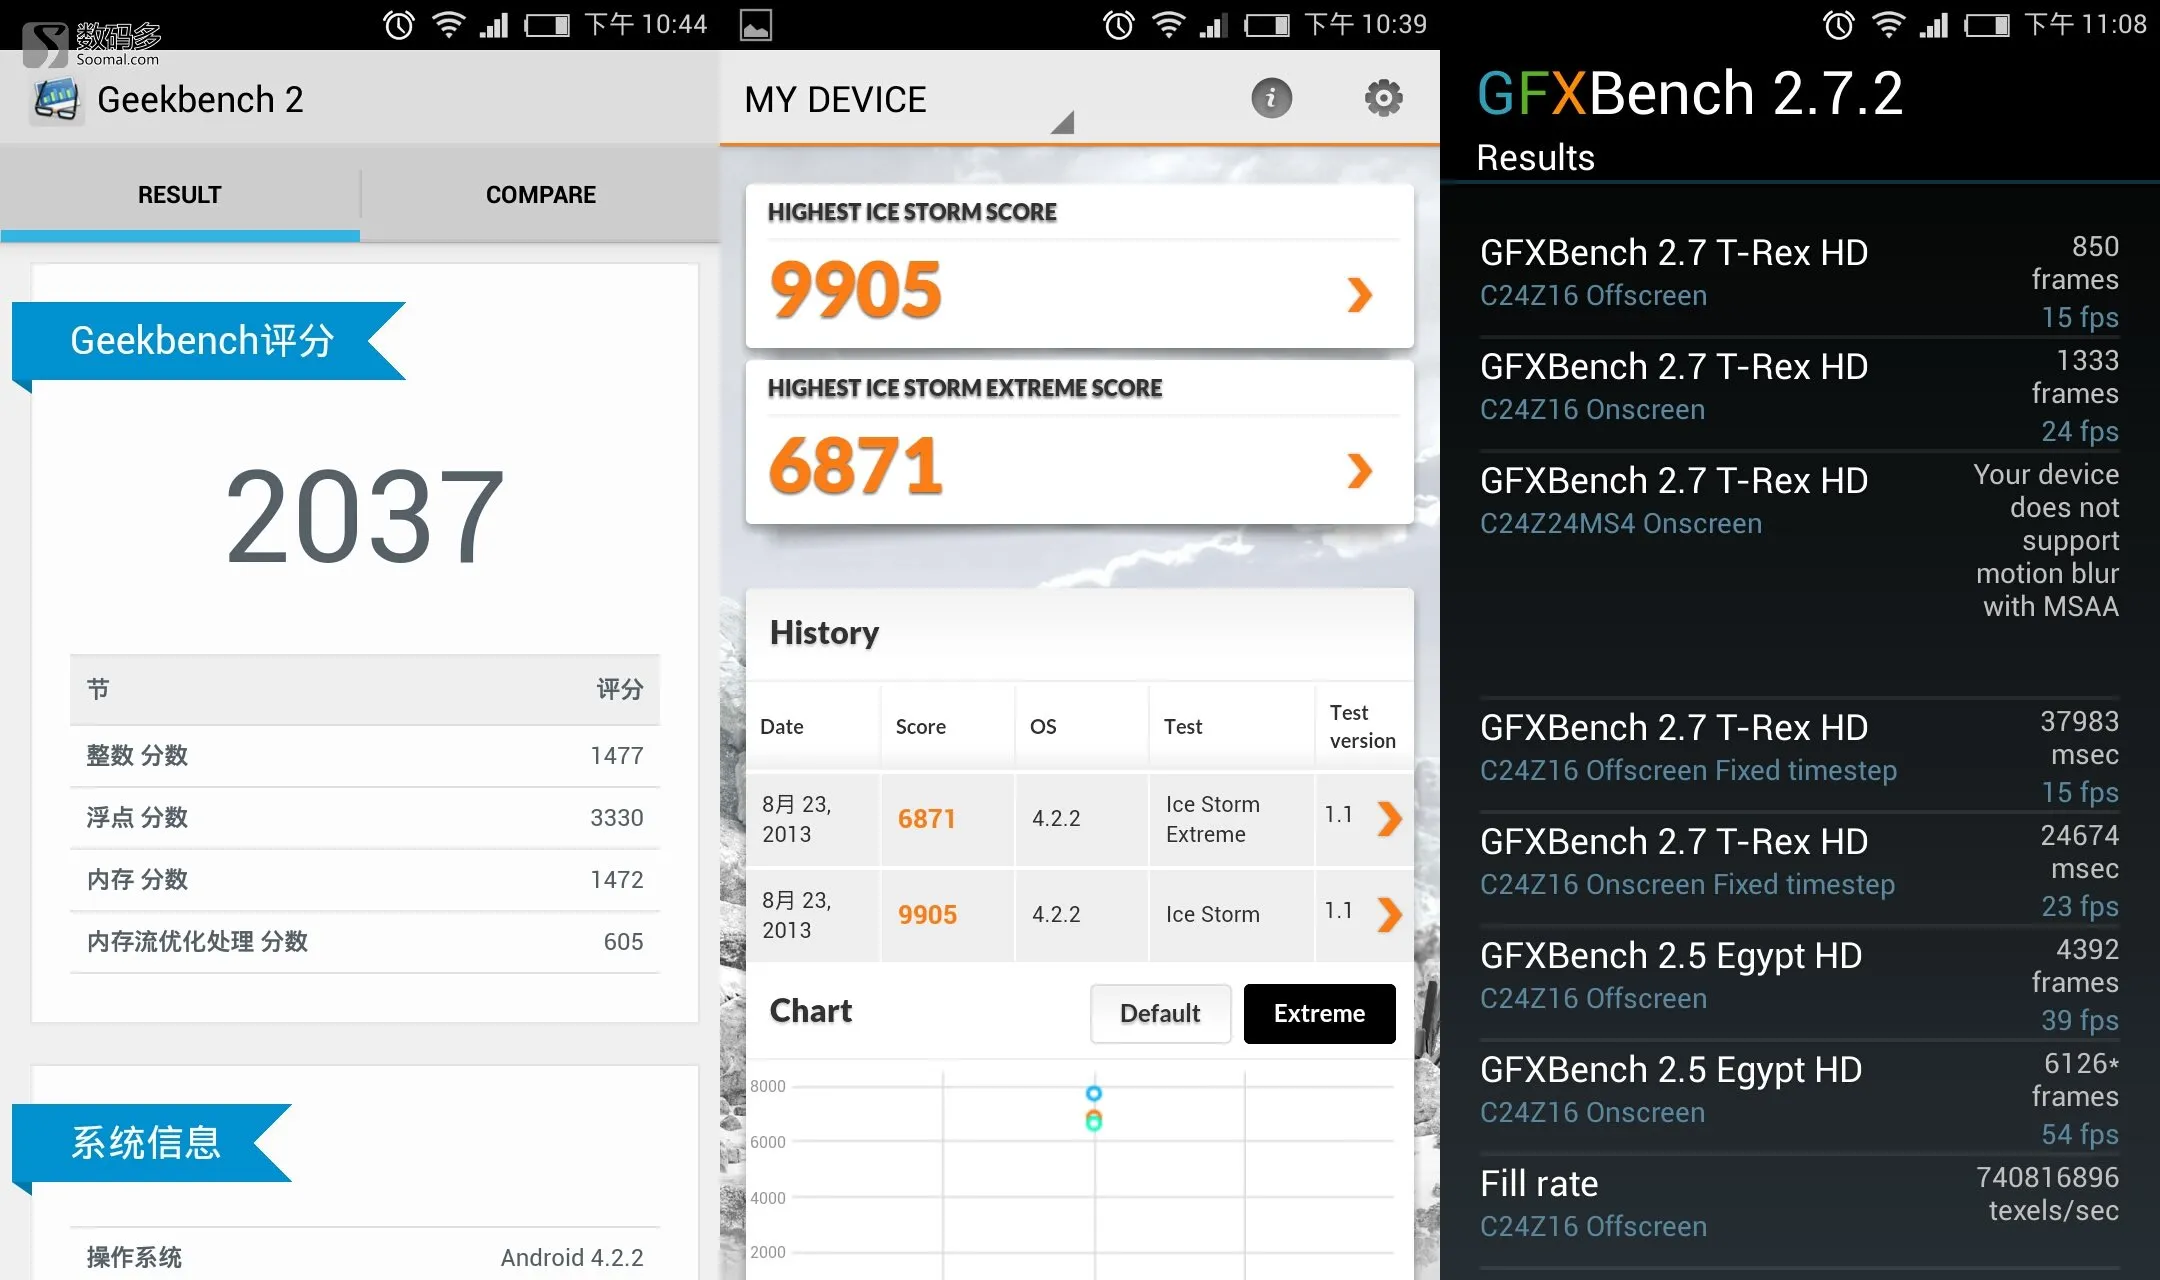
Task: Click the 内存 分数 row 1472
Action: 365,880
